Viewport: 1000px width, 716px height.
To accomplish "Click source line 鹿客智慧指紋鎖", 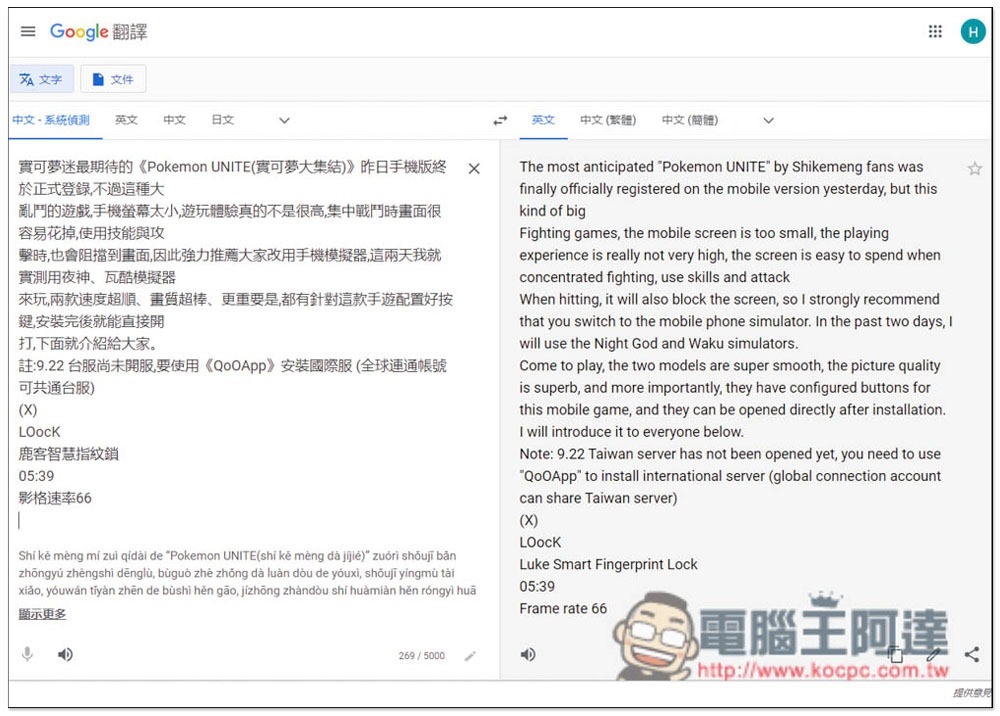I will coord(68,454).
